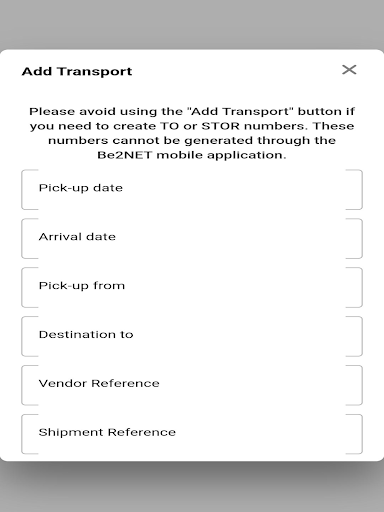Activate the Vendor Reference text box
384x512 pixels.
coord(192,385)
